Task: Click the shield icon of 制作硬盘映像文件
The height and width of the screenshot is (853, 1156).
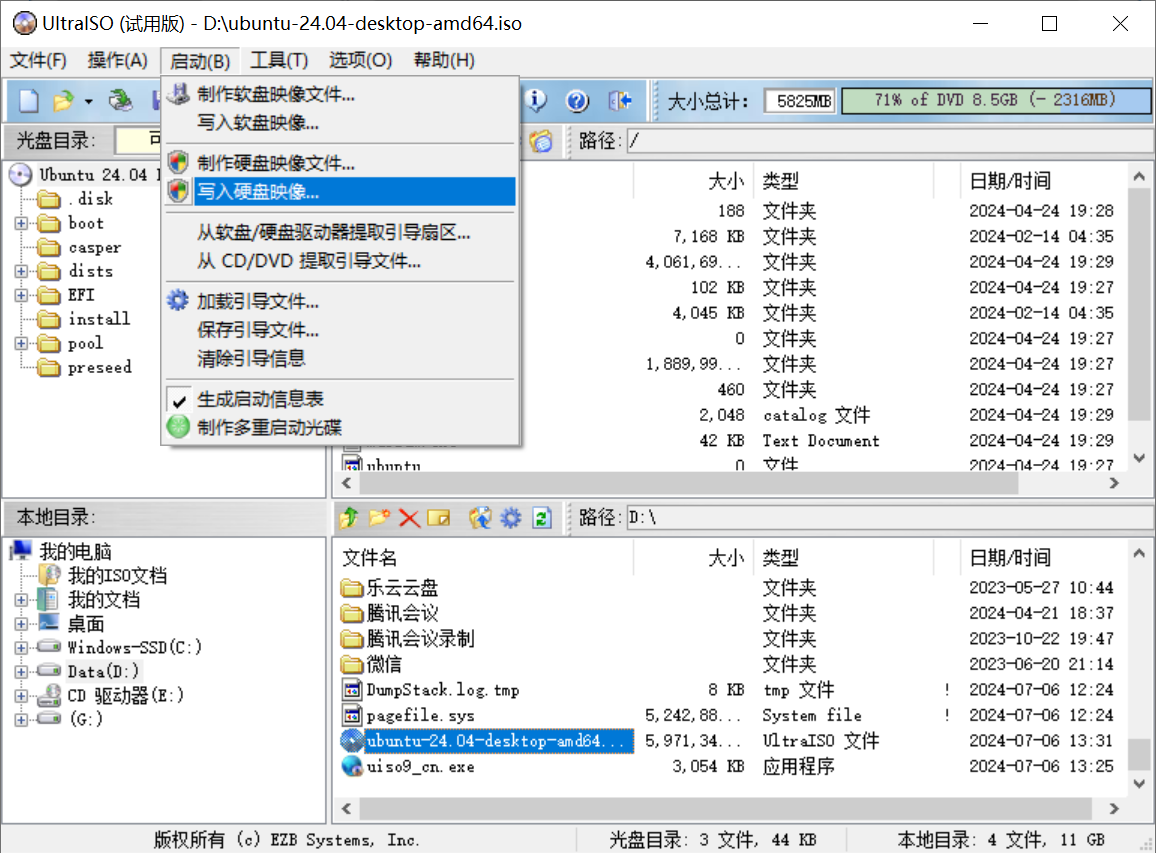Action: click(x=178, y=162)
